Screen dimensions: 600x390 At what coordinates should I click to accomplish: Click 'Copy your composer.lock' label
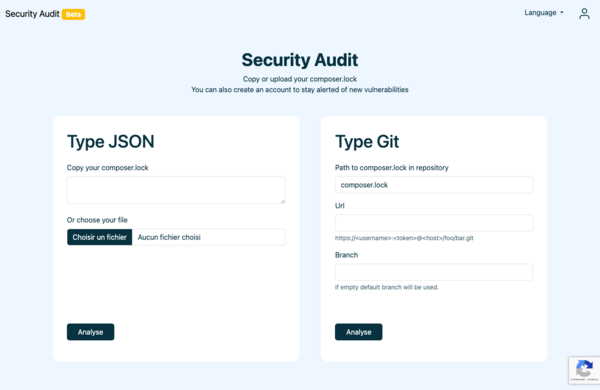(108, 168)
